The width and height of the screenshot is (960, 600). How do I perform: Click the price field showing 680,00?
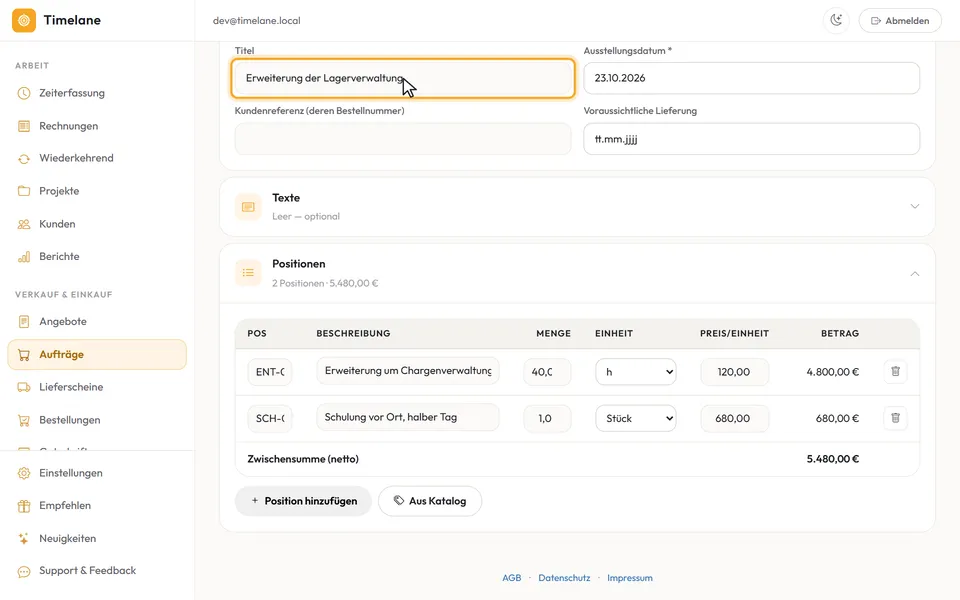[734, 418]
